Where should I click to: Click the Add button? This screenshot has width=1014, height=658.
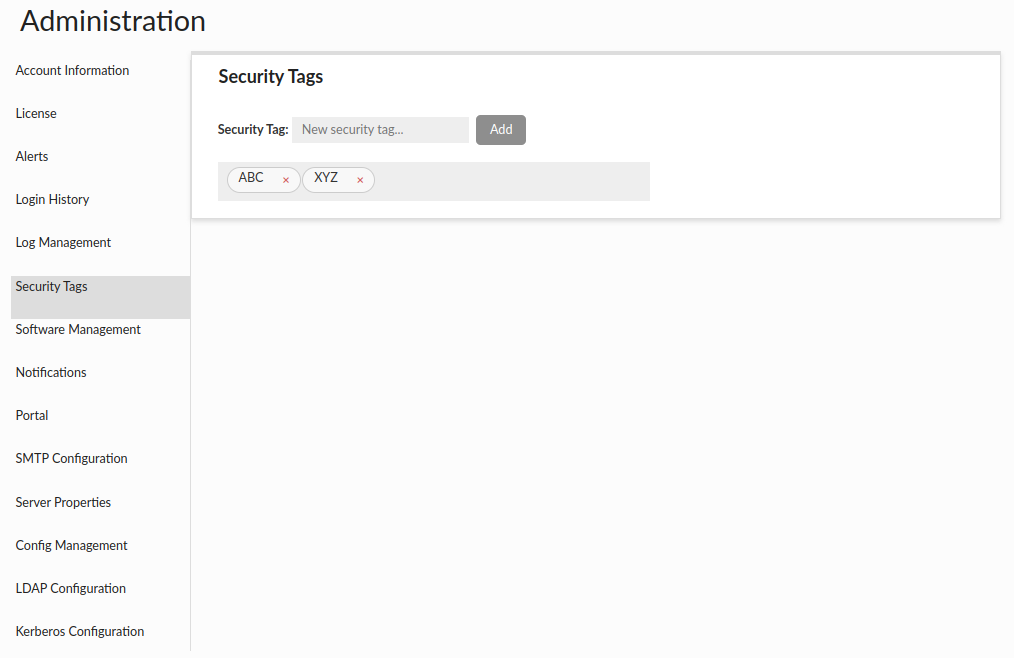coord(500,130)
